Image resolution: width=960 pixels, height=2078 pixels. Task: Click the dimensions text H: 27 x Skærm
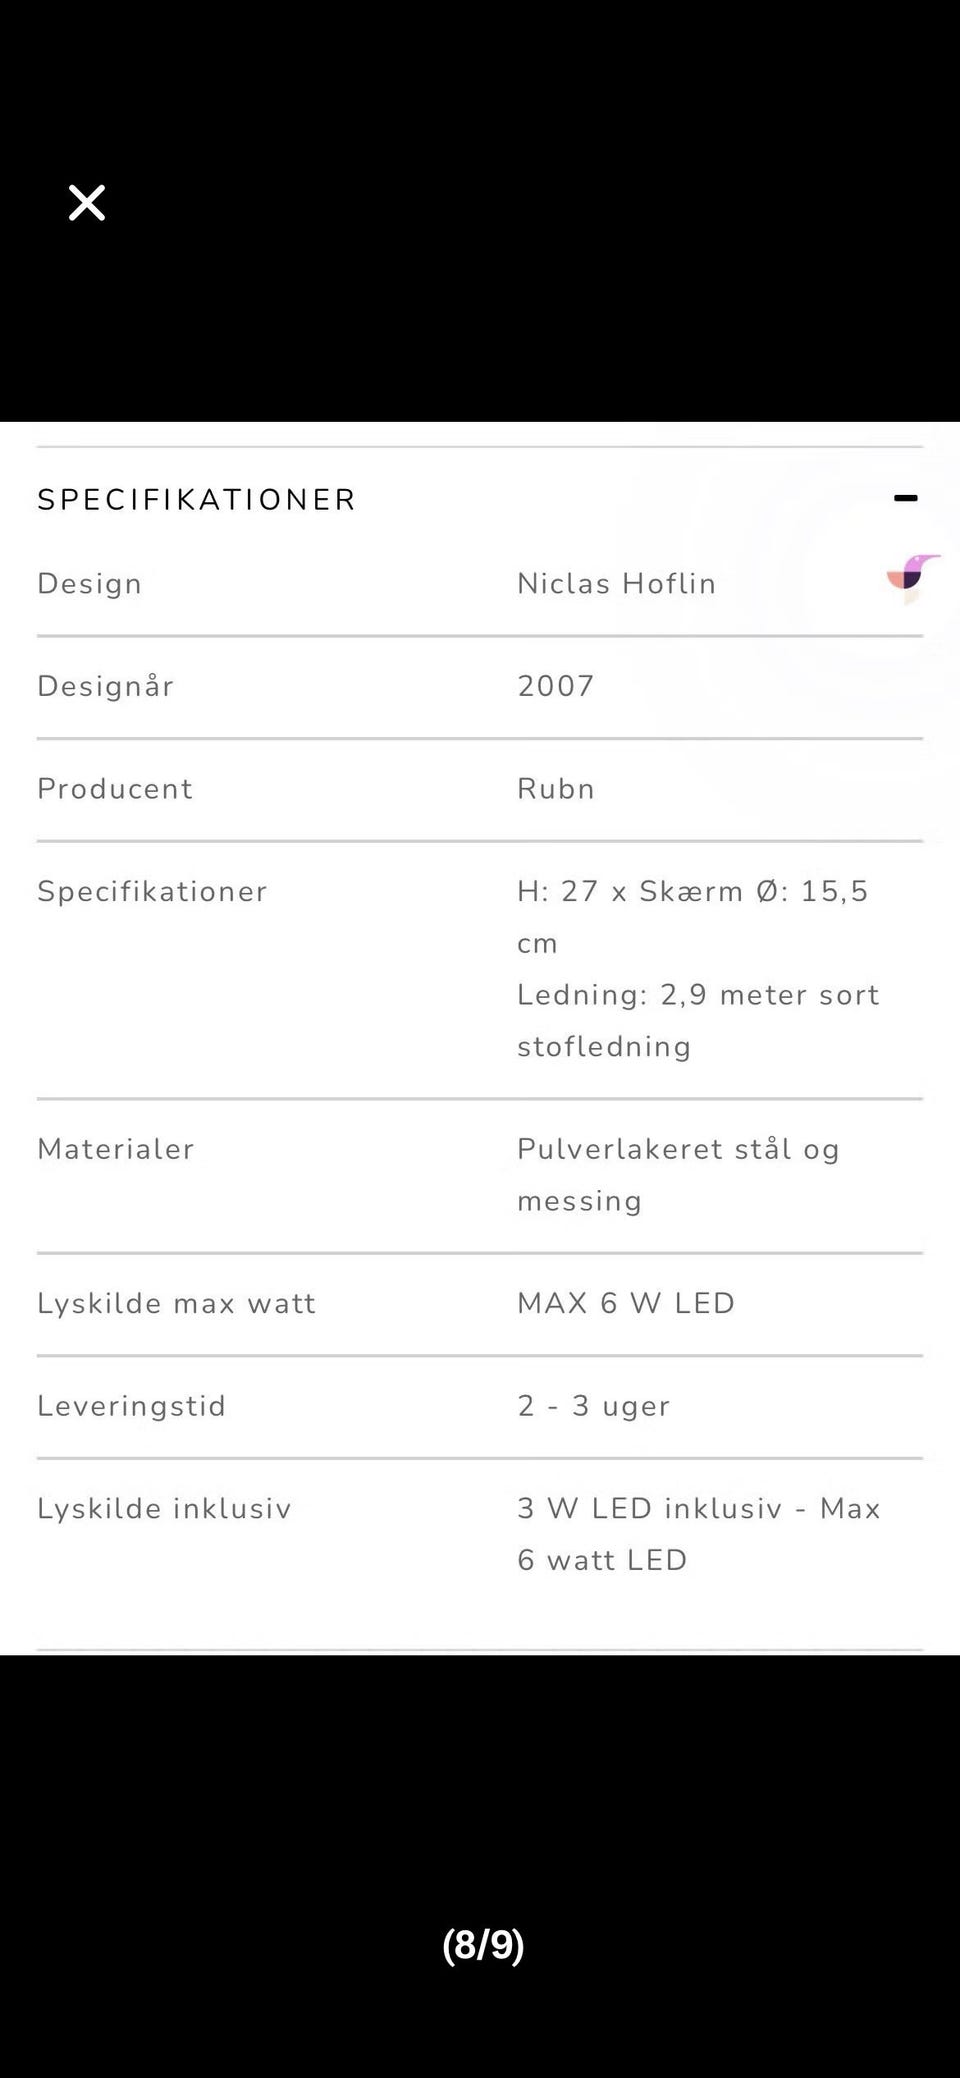(x=631, y=891)
